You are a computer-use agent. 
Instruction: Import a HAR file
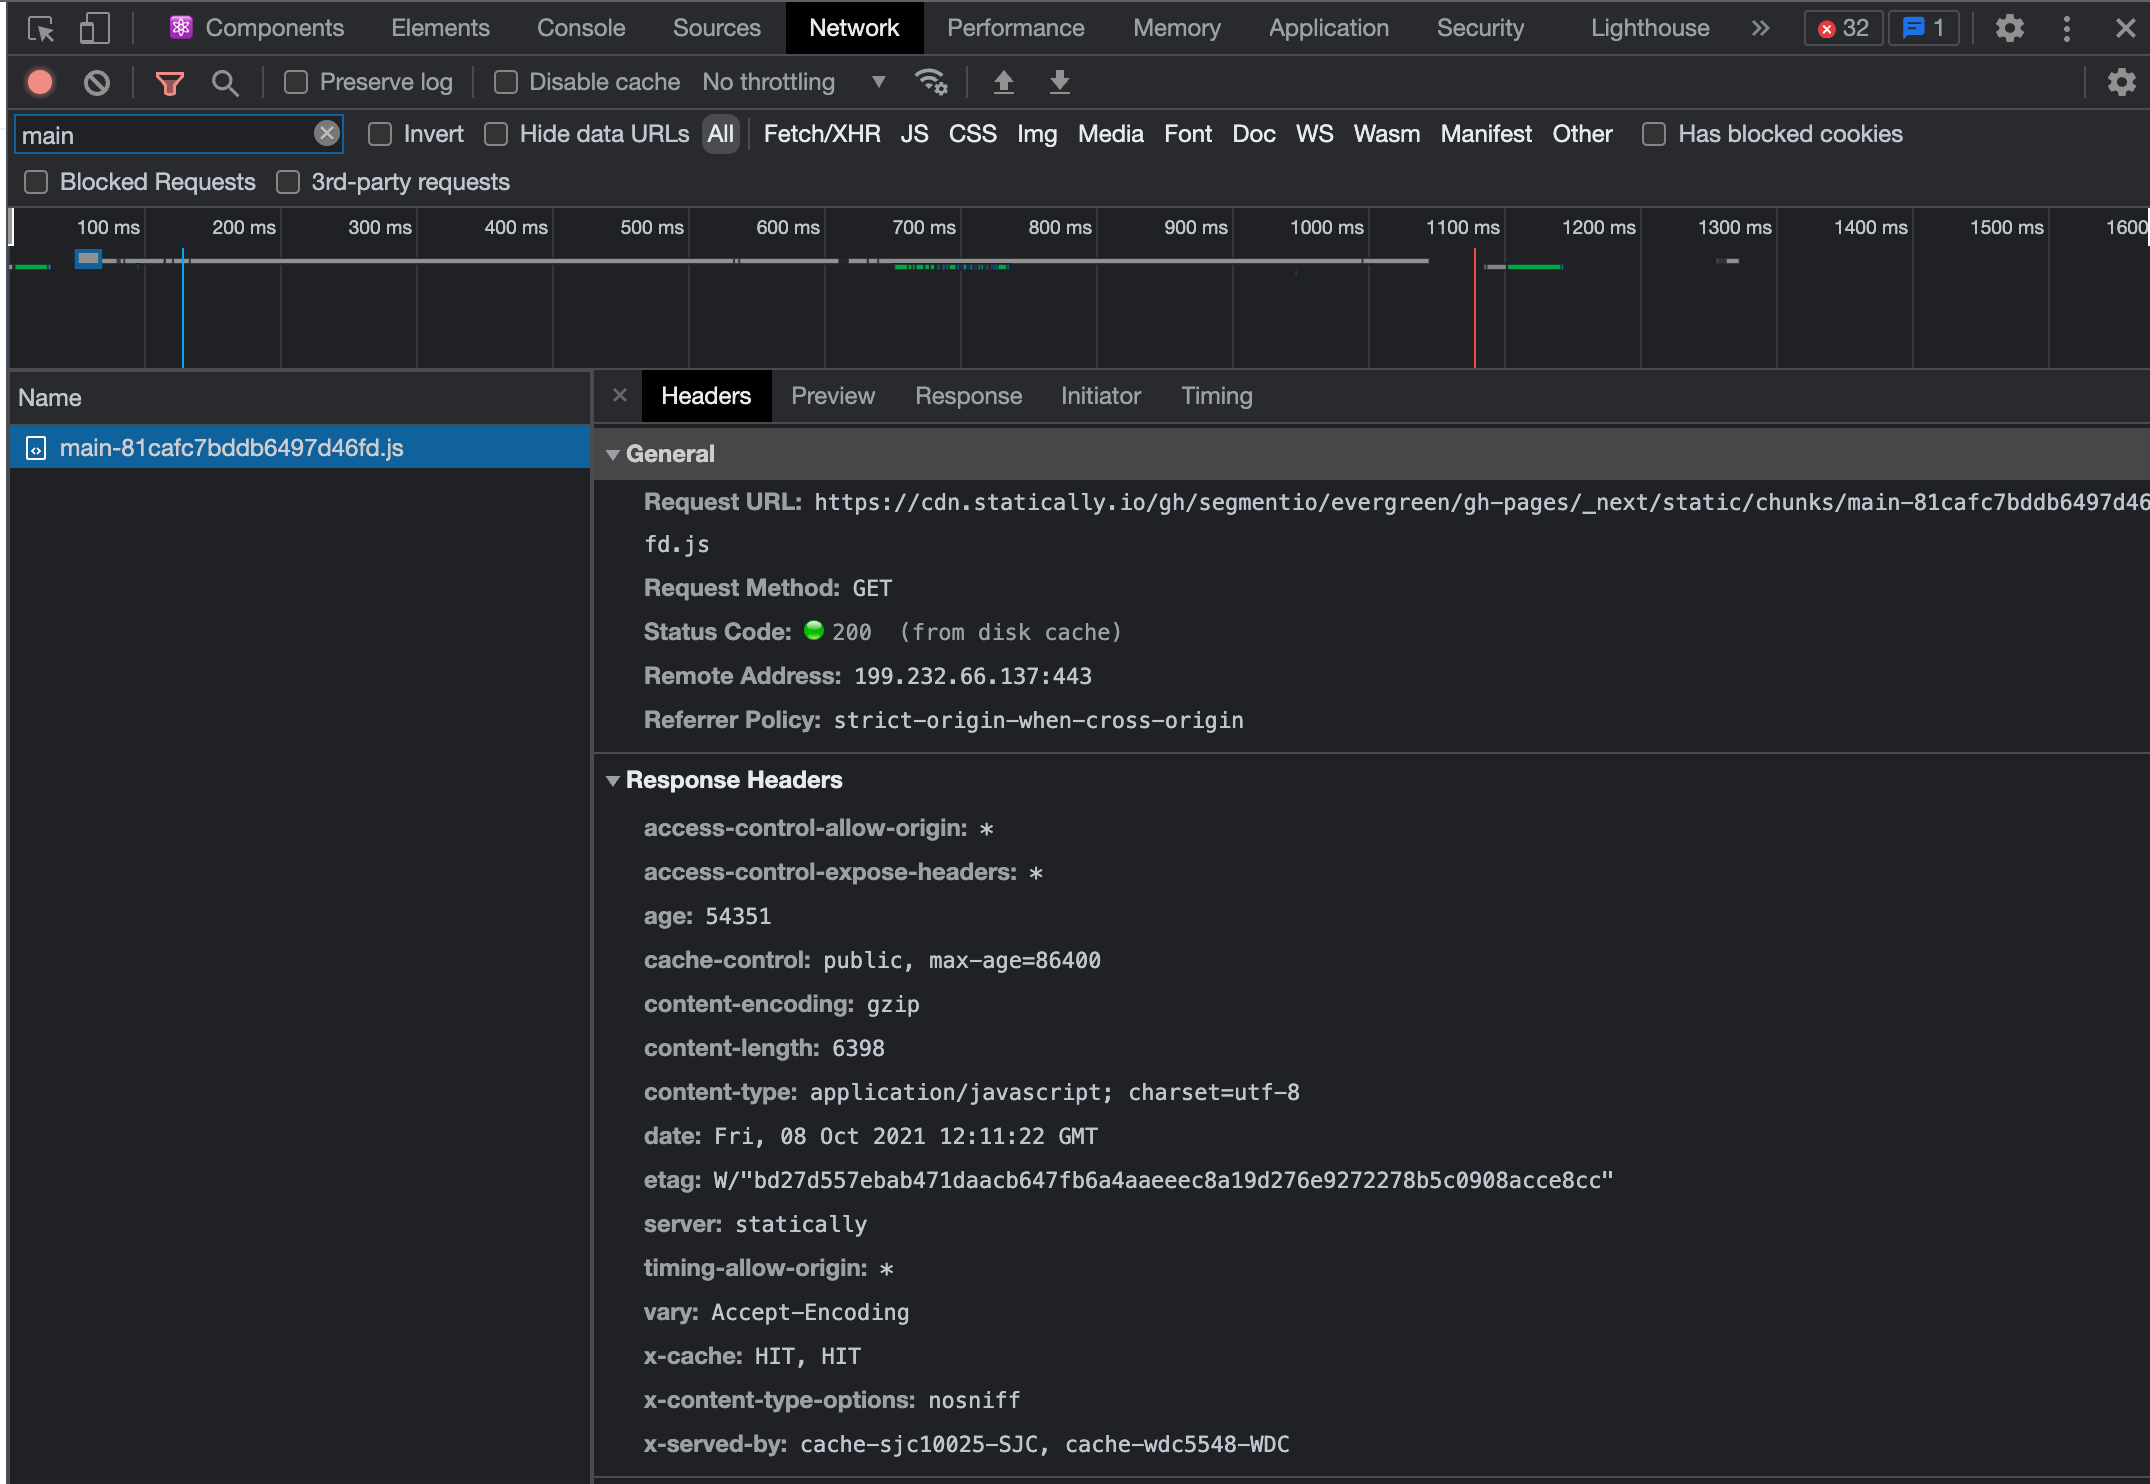(x=1004, y=82)
